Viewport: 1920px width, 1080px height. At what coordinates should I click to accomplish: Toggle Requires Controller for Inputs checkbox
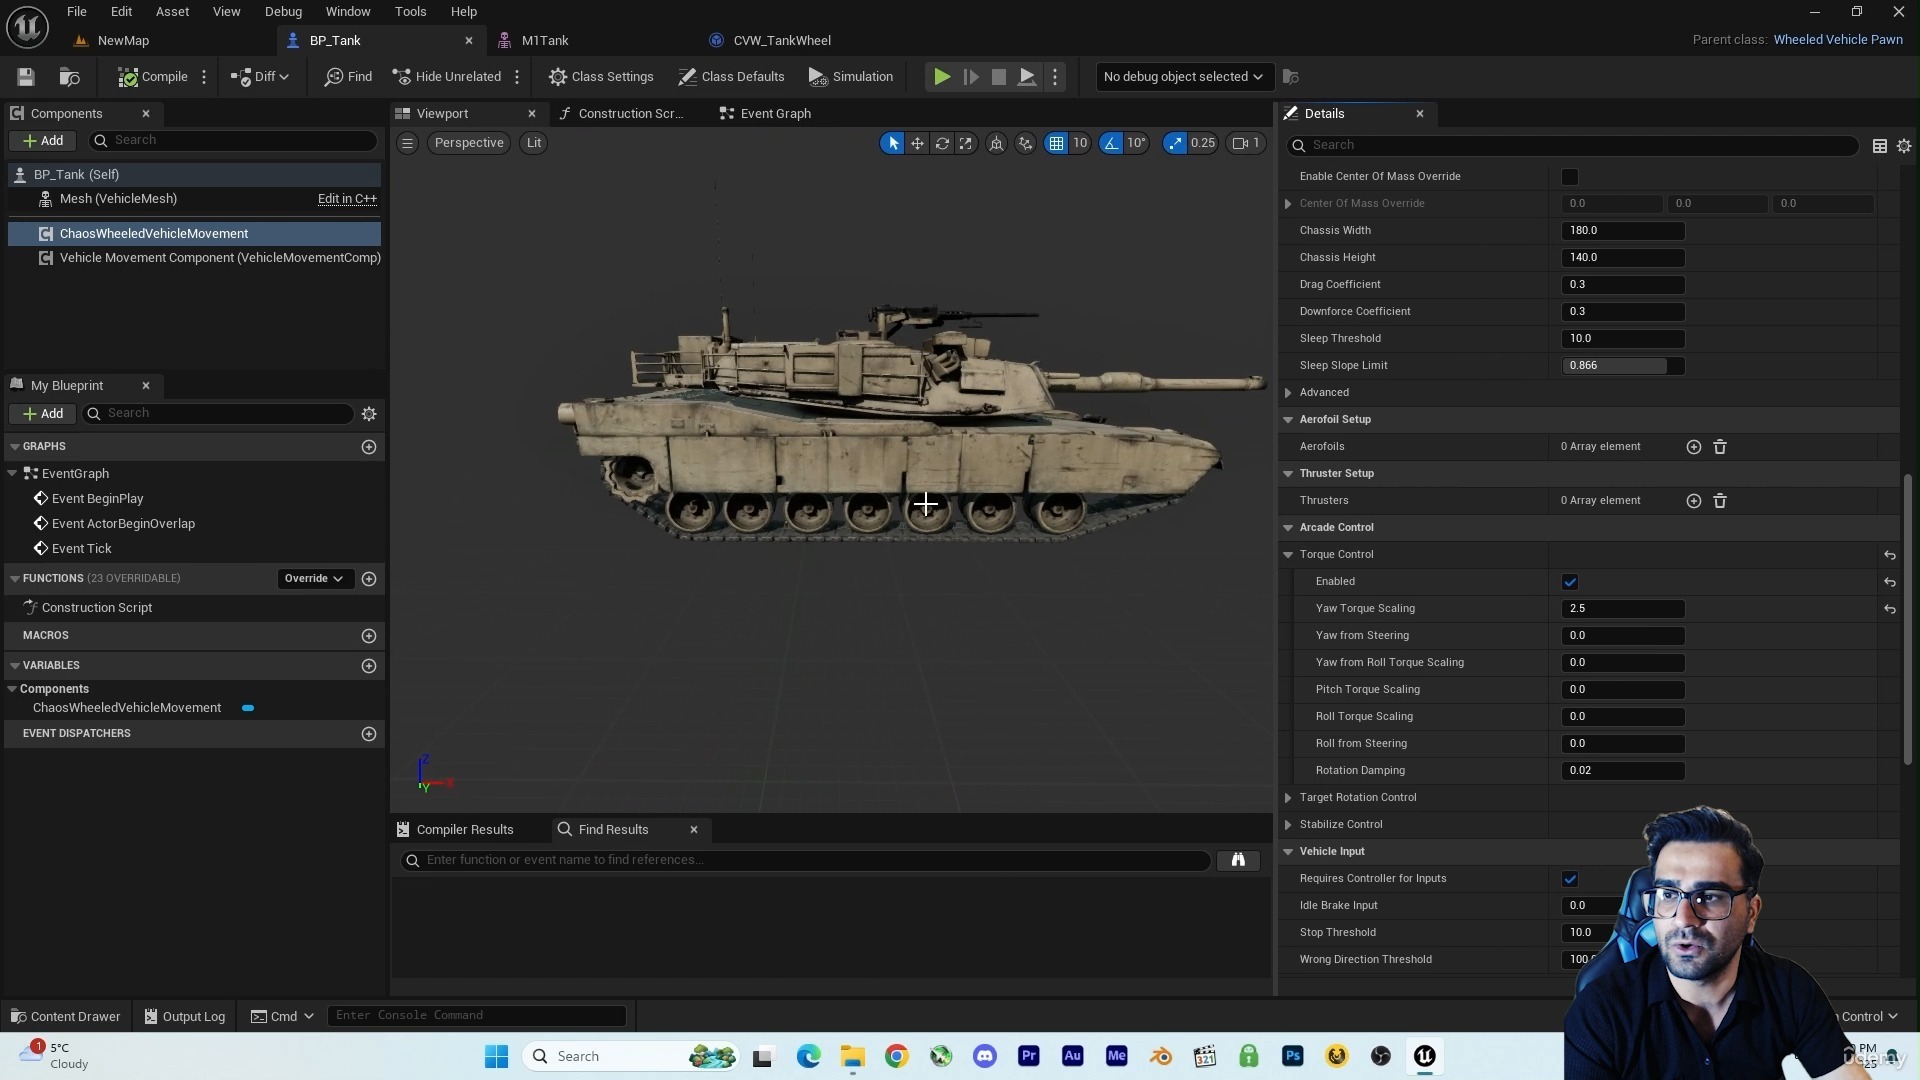point(1570,879)
